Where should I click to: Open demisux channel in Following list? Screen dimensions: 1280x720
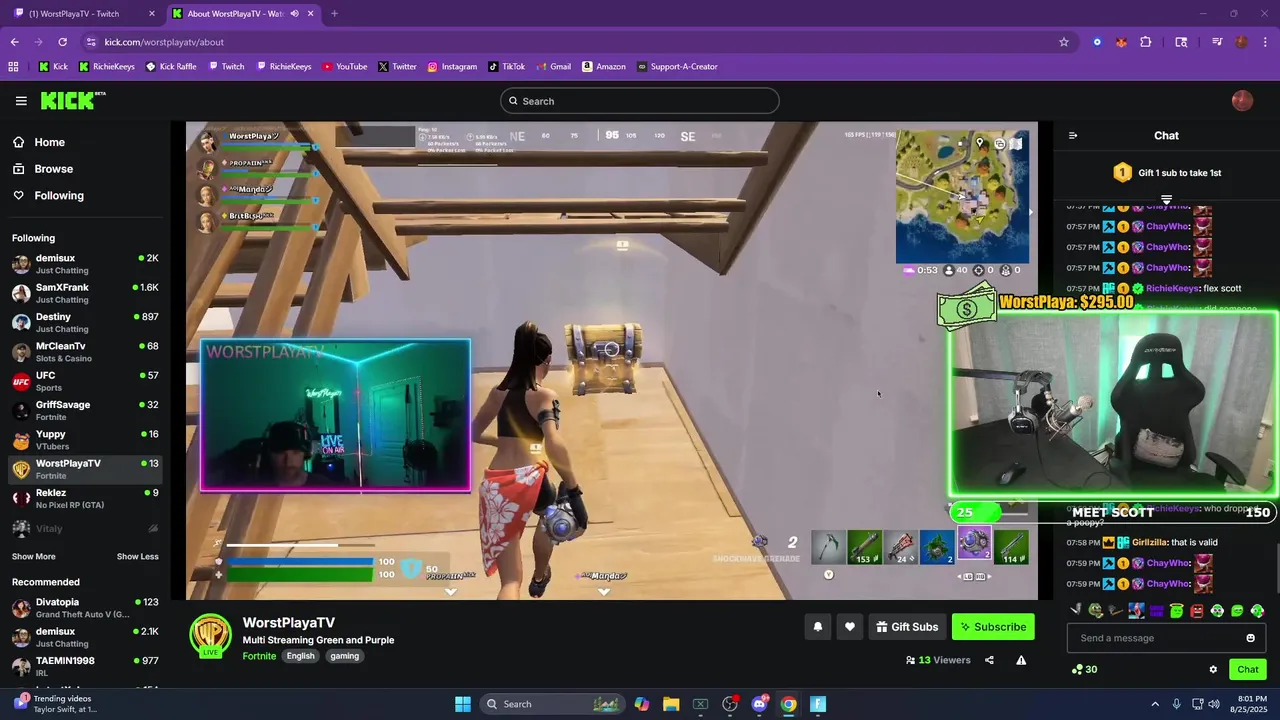coord(85,264)
